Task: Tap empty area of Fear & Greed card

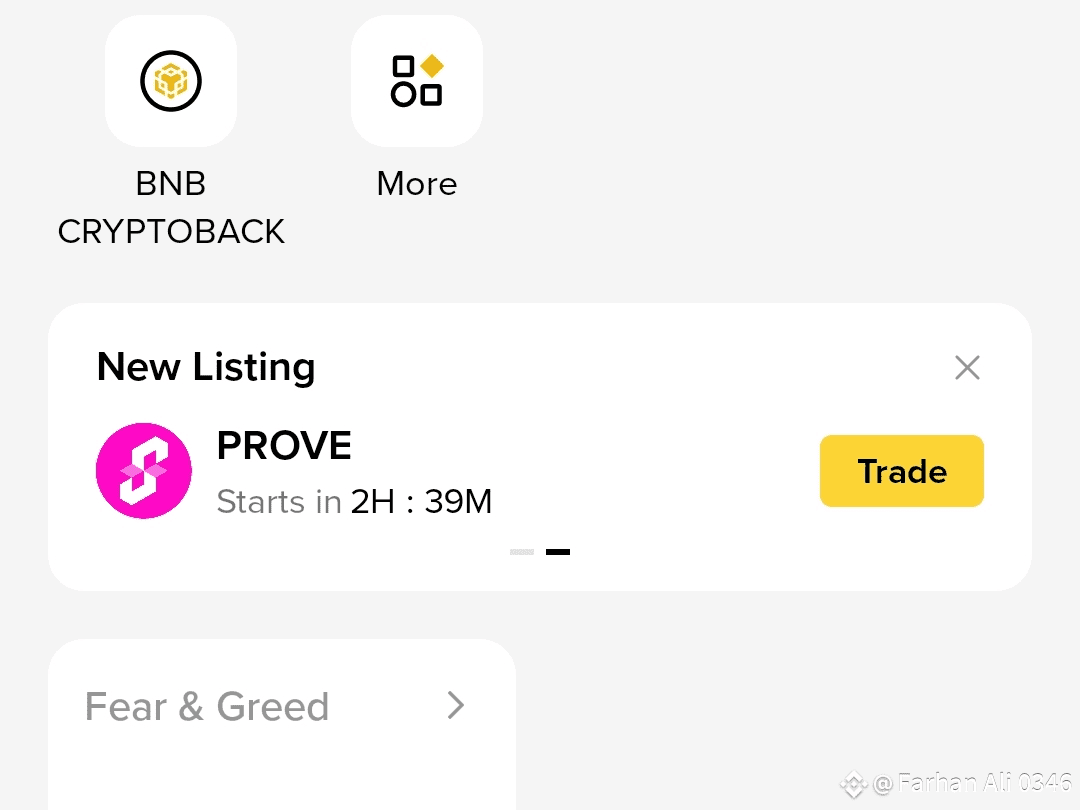Action: tap(282, 771)
